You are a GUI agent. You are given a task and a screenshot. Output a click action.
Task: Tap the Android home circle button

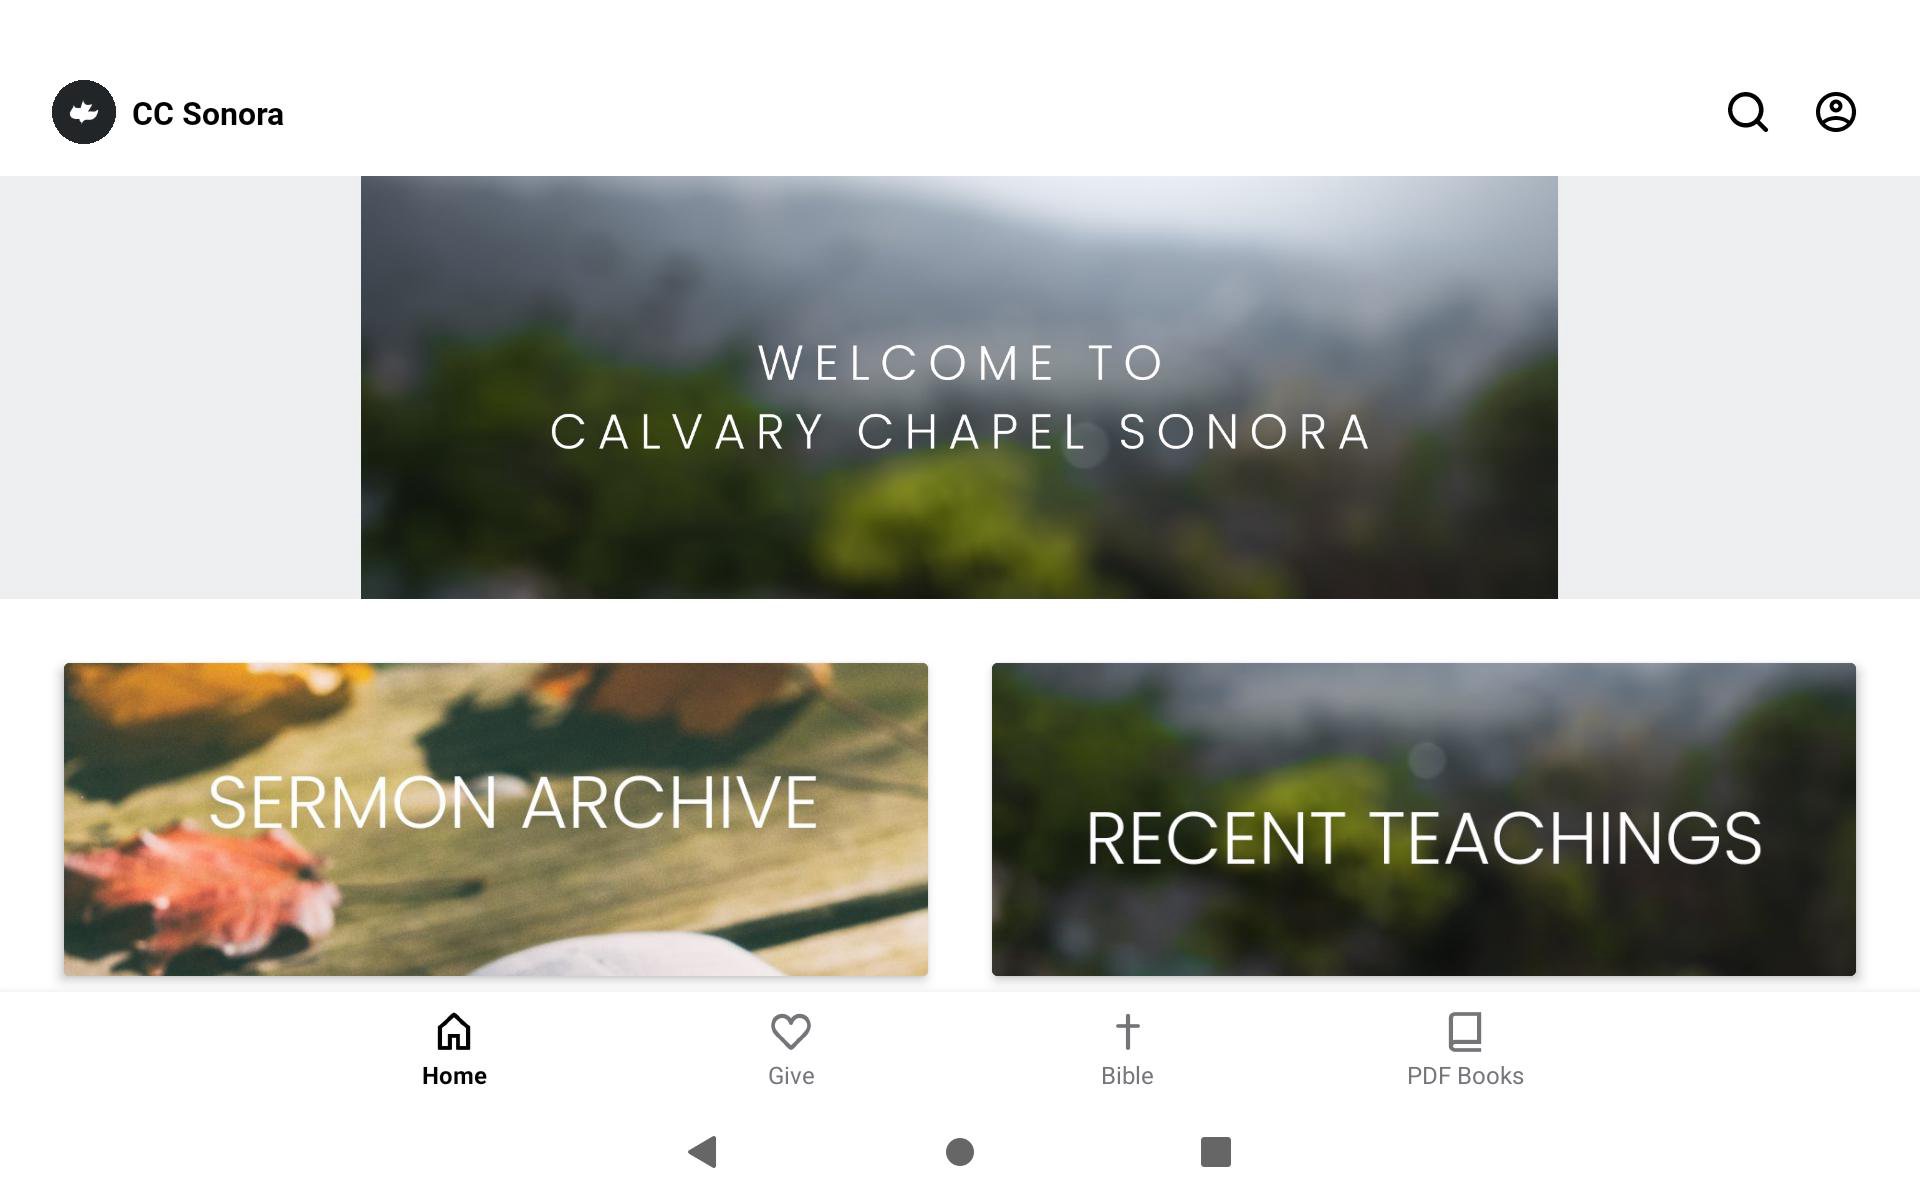pyautogui.click(x=960, y=1152)
